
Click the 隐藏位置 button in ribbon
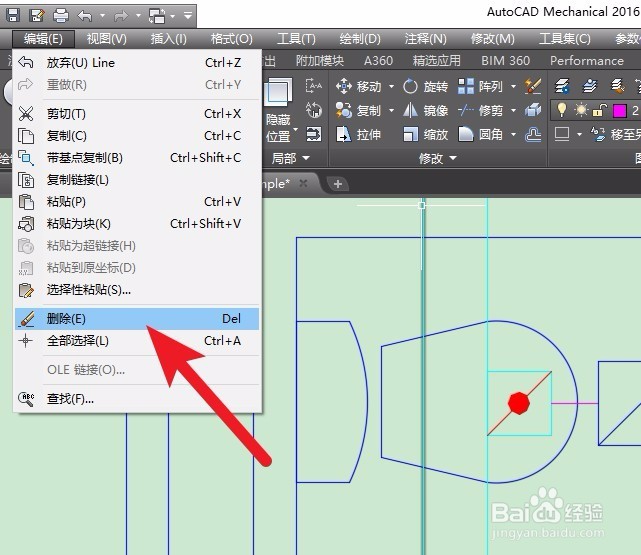(279, 110)
